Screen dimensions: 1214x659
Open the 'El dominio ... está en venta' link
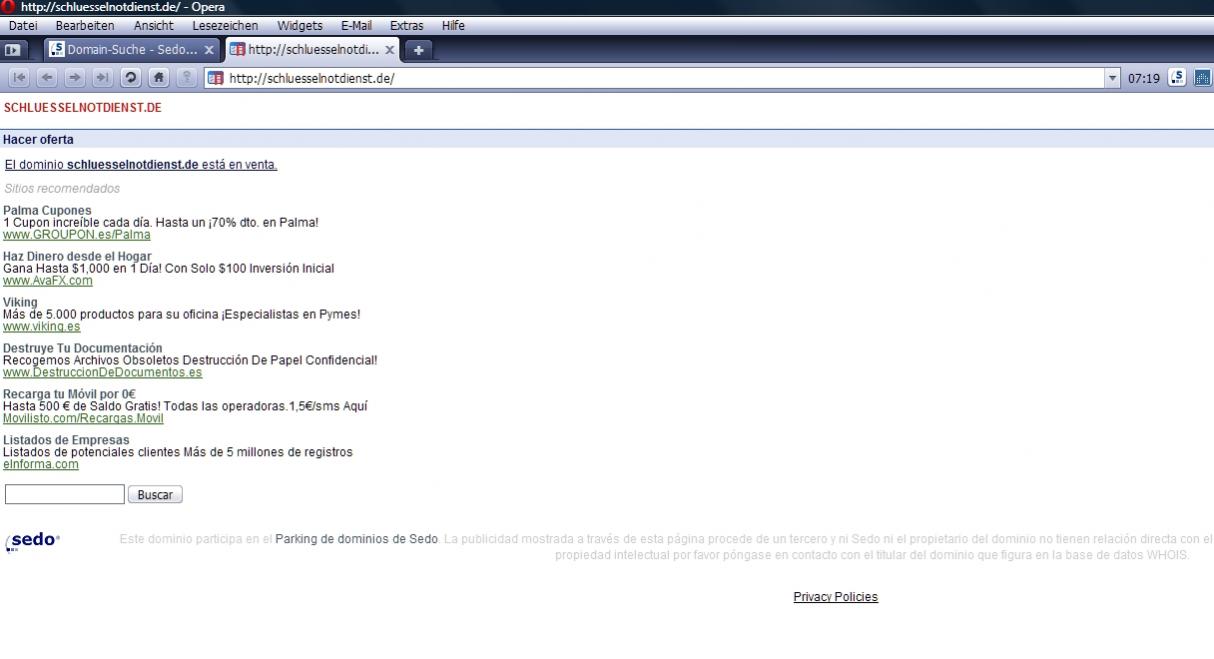[x=141, y=165]
